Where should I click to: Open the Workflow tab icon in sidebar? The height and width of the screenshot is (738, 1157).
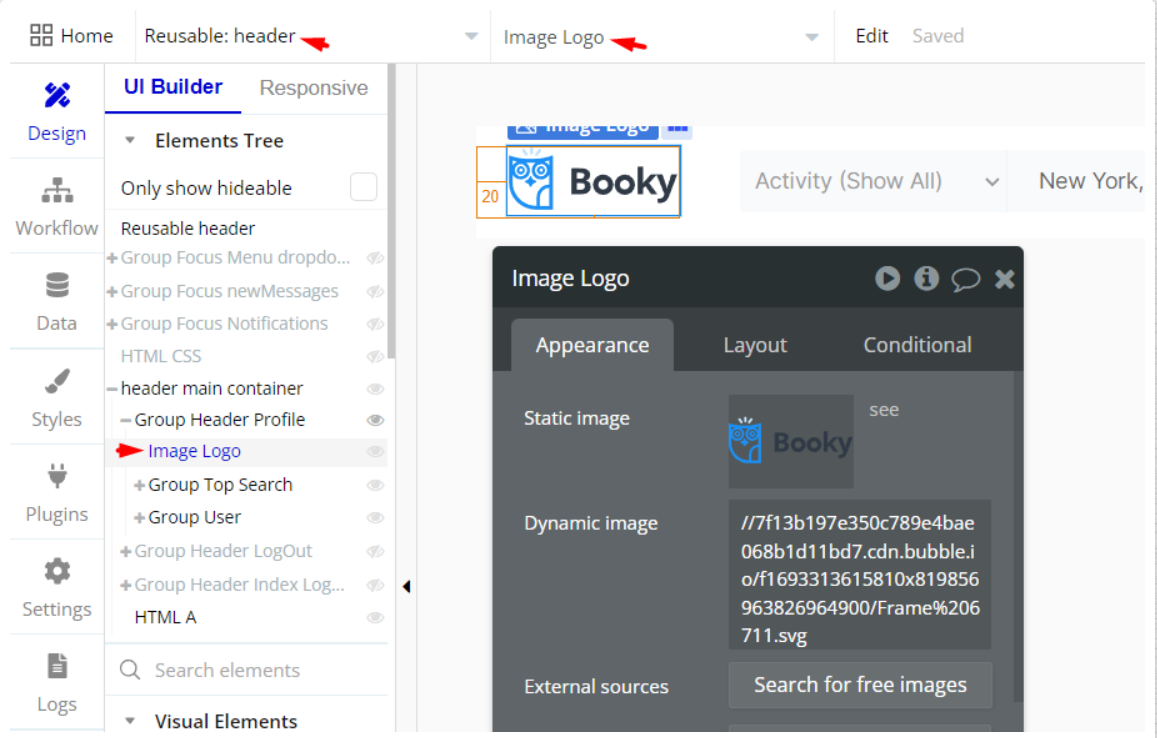coord(57,190)
